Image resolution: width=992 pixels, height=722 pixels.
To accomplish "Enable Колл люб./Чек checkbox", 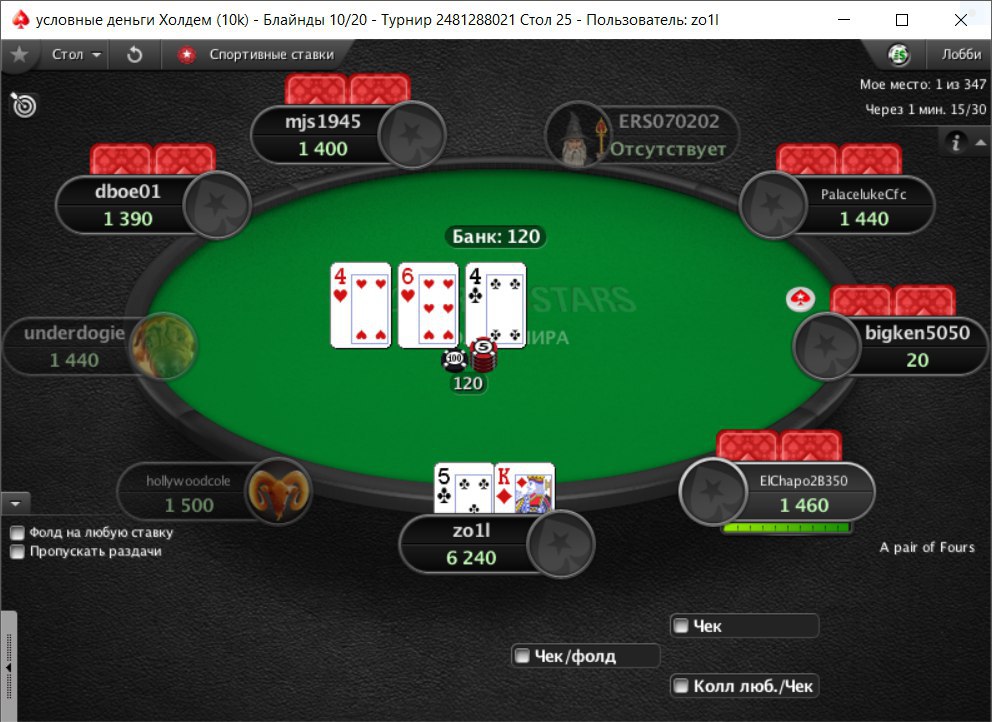I will coord(681,686).
